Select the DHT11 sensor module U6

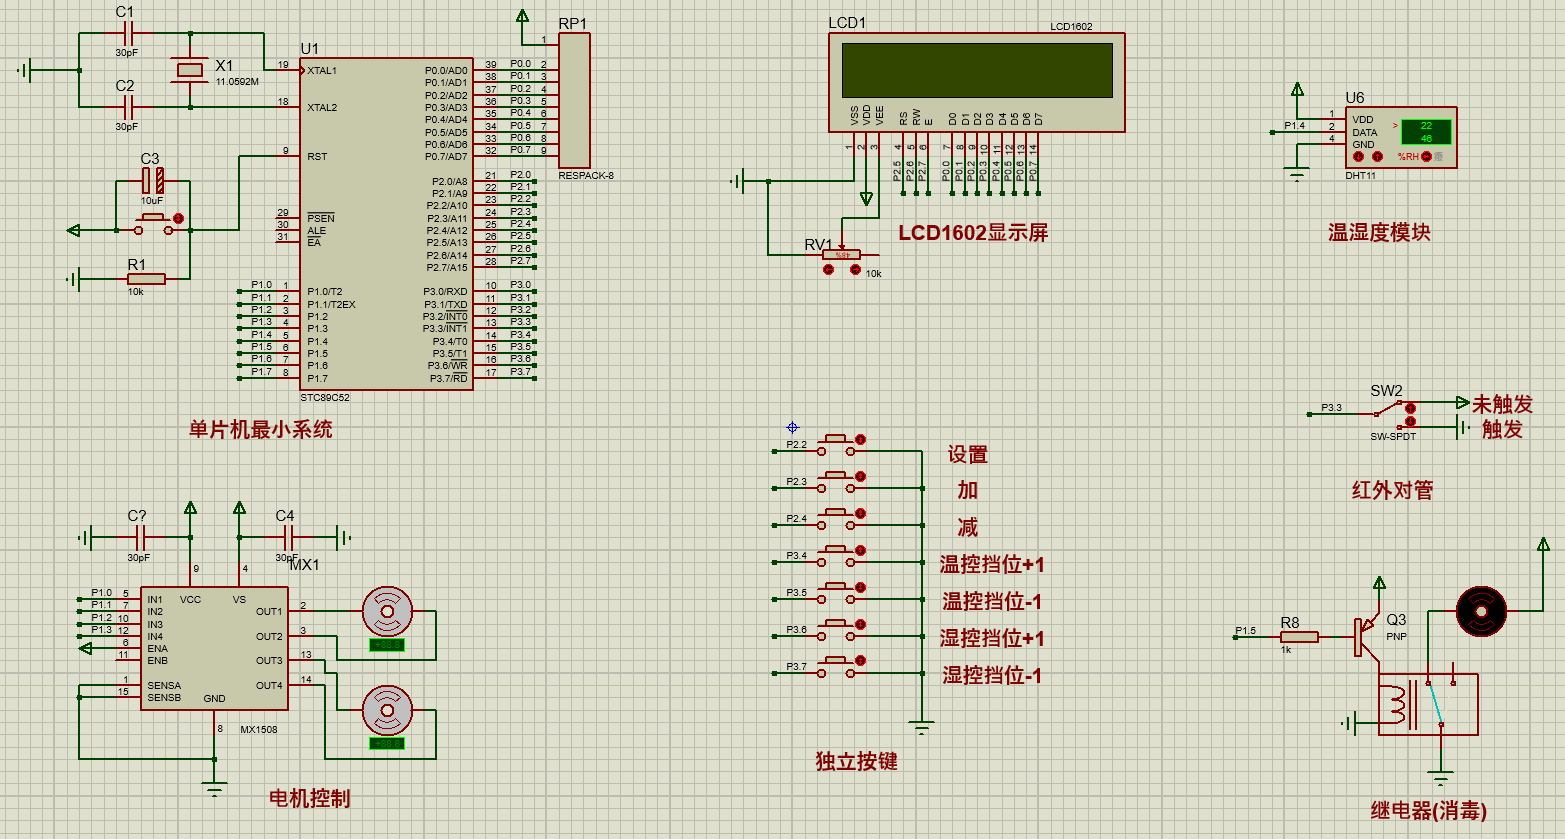coord(1400,138)
